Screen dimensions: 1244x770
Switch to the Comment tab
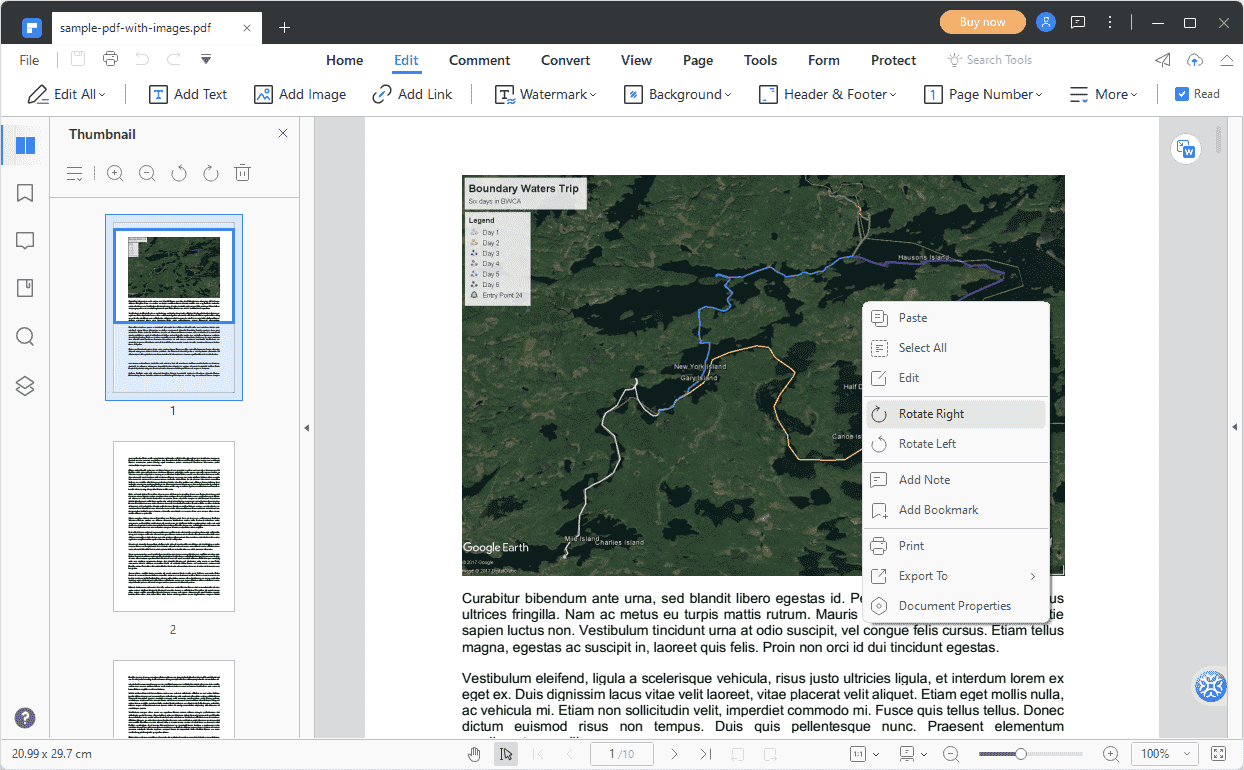(x=479, y=60)
